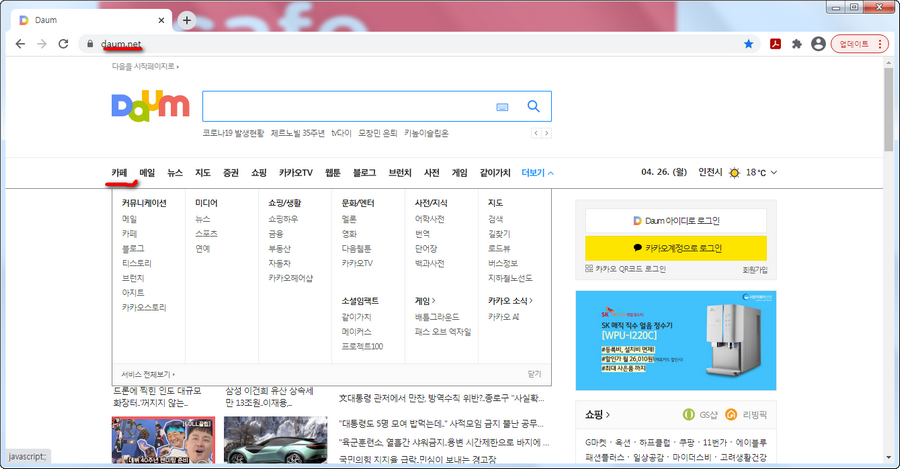Collapse the 더보기 services menu
Image resolution: width=900 pixels, height=469 pixels.
tap(537, 173)
